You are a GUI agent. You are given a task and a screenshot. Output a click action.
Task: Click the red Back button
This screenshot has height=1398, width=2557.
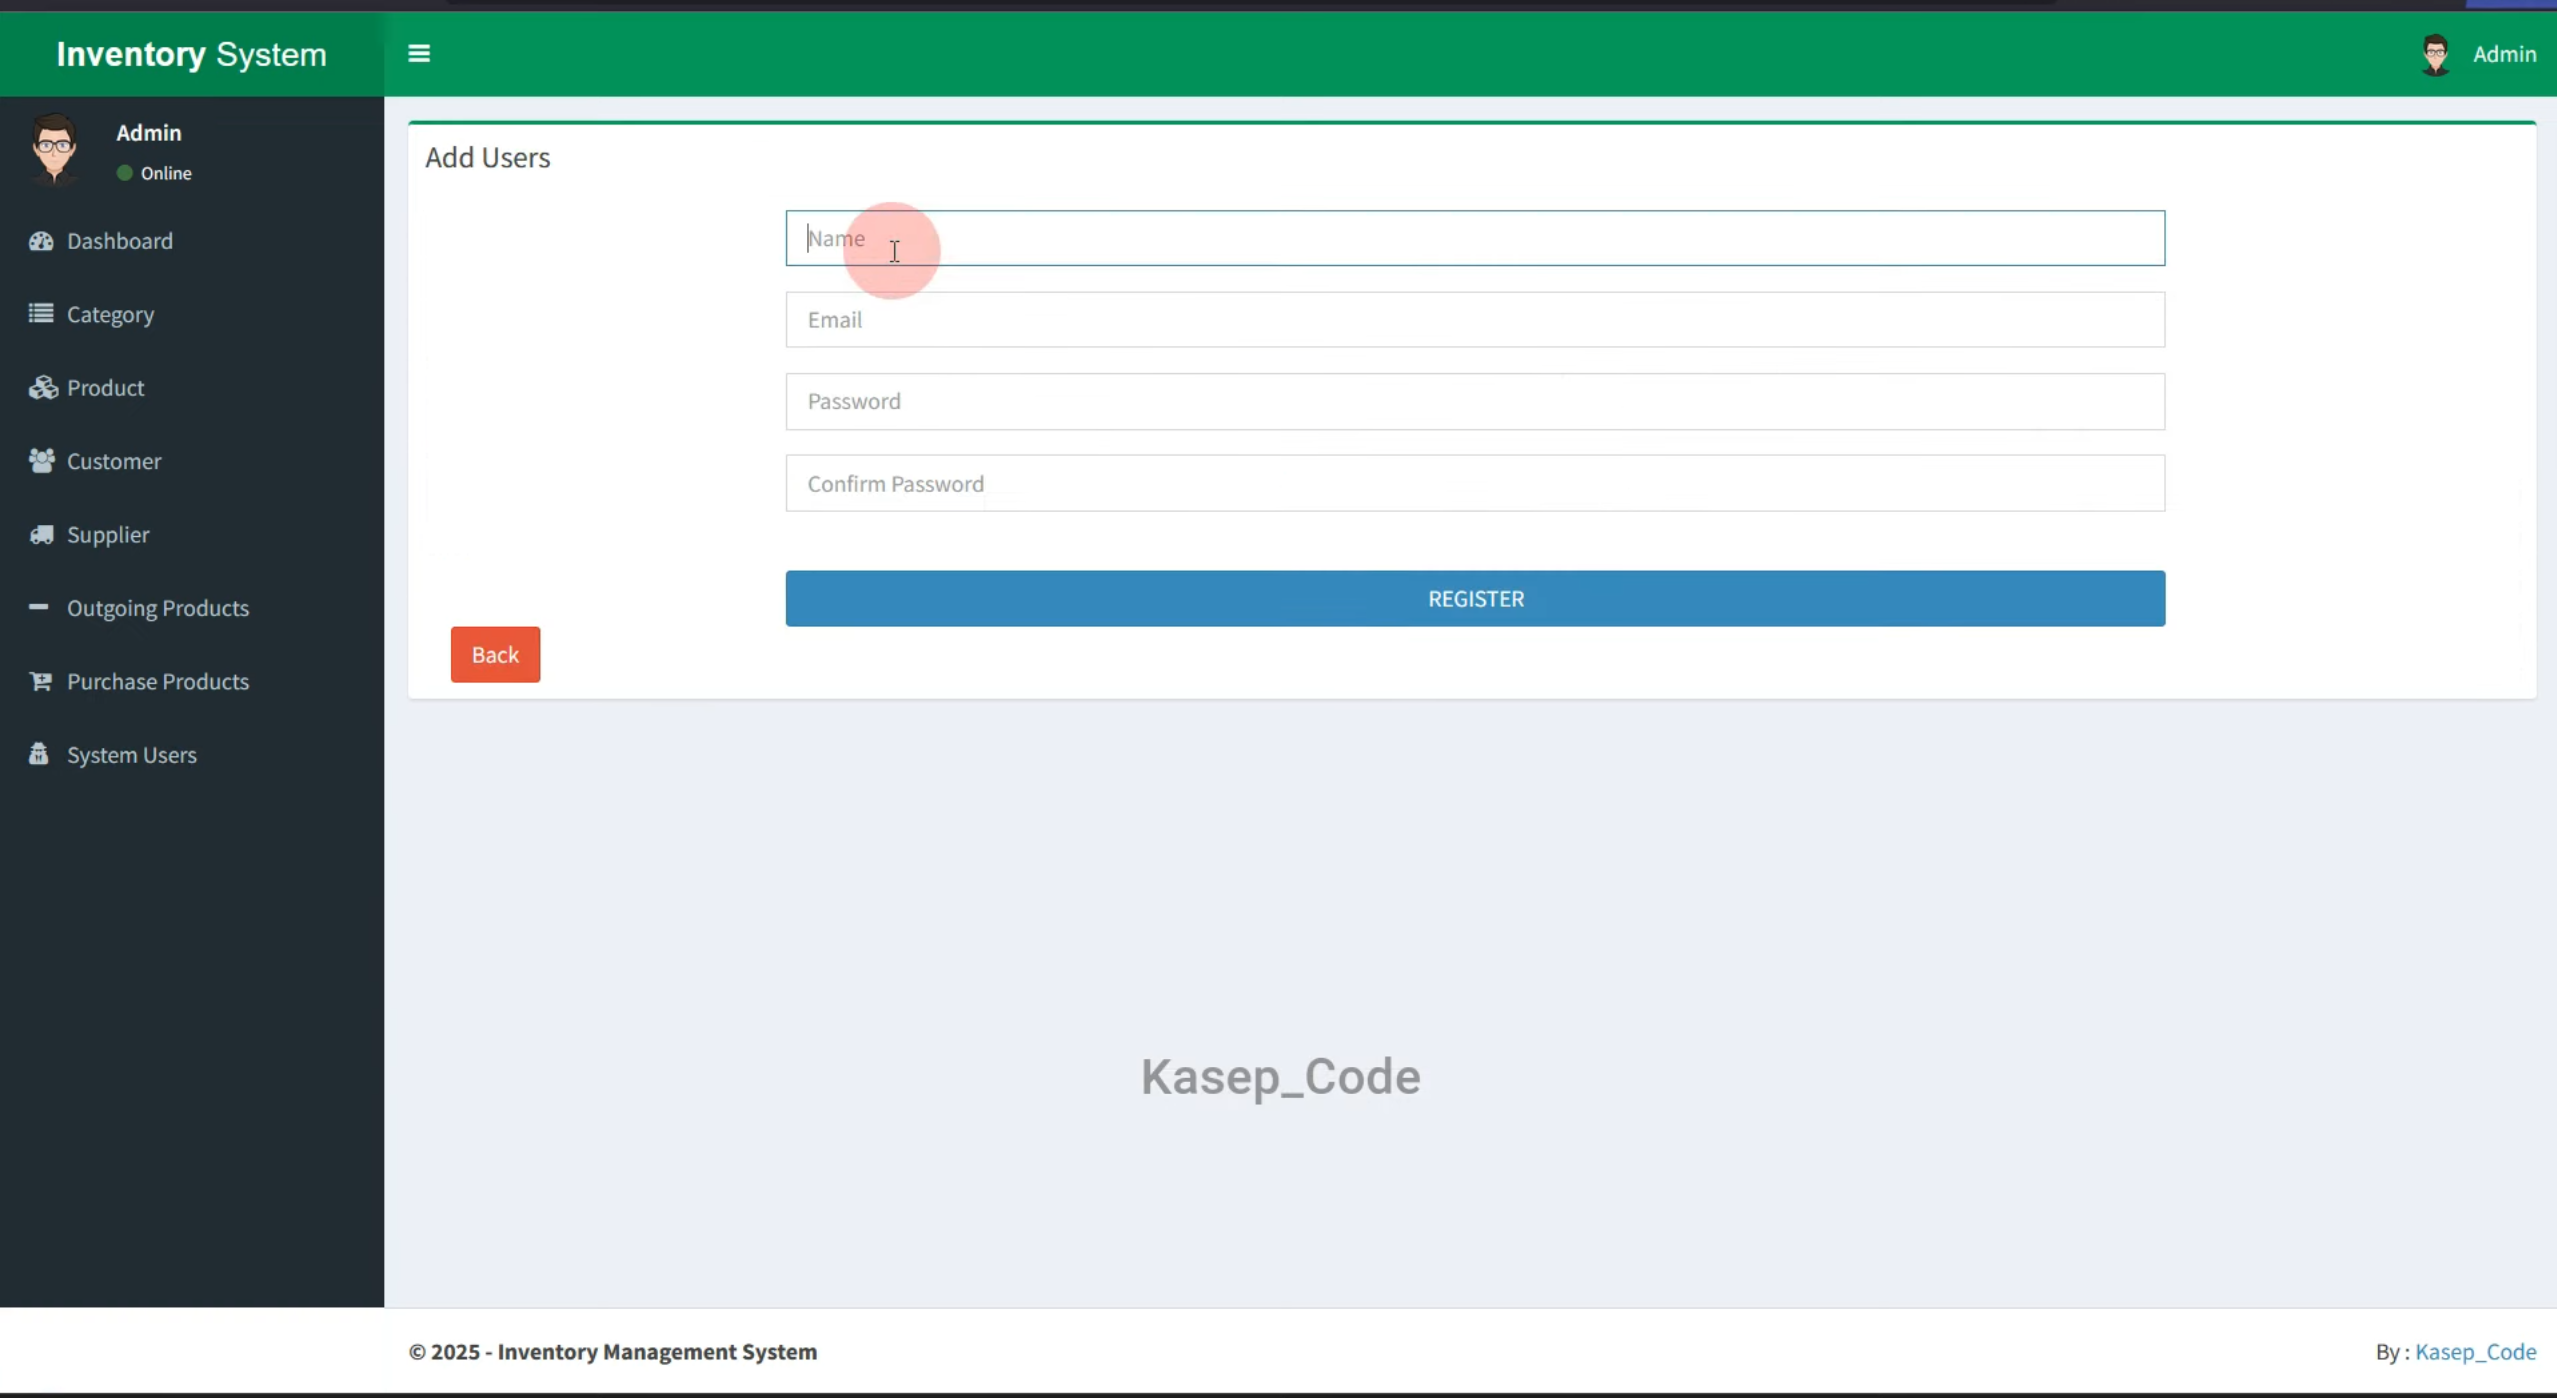[495, 654]
